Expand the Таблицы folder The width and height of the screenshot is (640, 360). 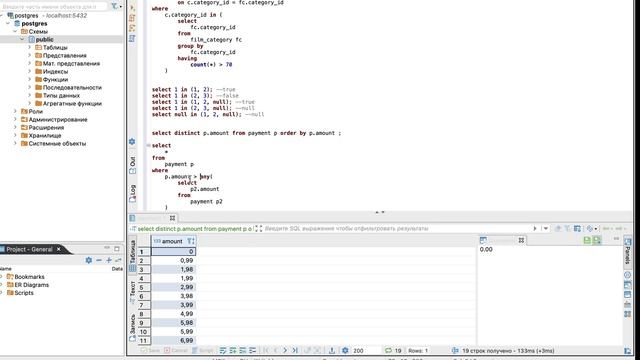(30, 47)
